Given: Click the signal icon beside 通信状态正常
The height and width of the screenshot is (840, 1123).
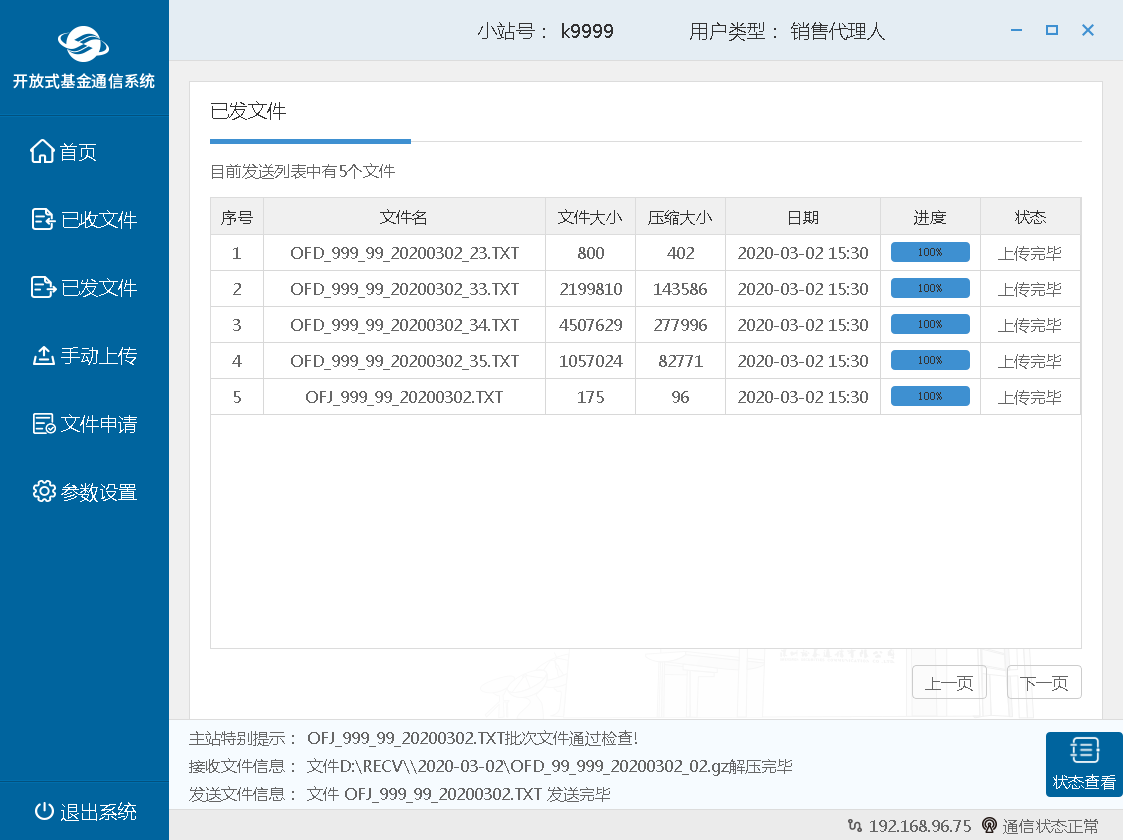Looking at the screenshot, I should point(989,826).
